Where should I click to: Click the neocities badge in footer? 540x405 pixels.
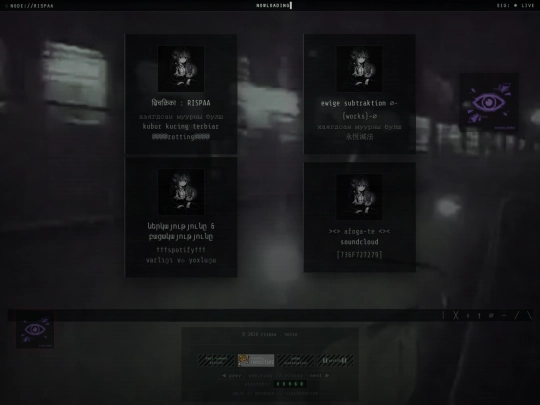256,360
